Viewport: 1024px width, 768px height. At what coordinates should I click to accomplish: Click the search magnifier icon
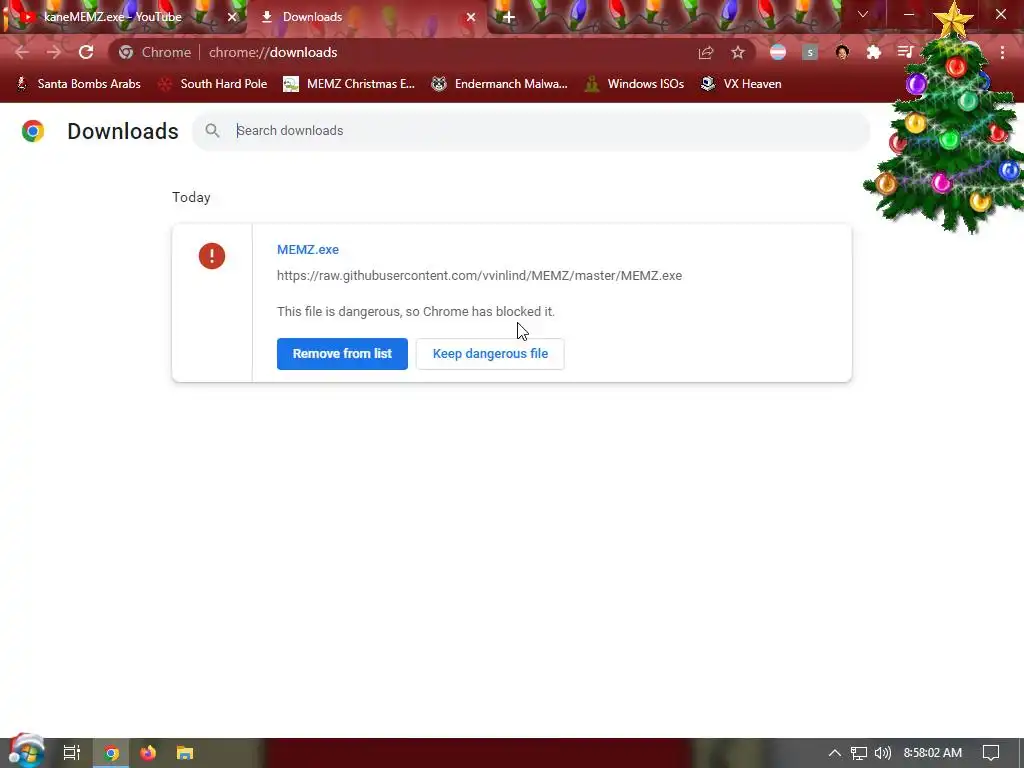tap(212, 131)
